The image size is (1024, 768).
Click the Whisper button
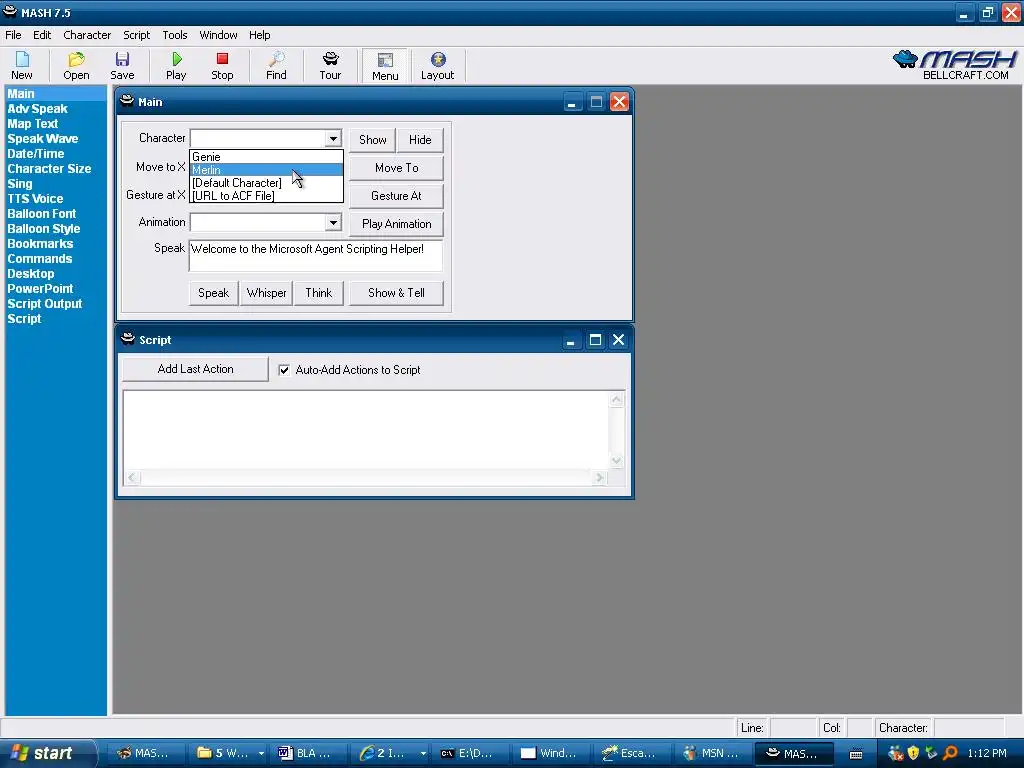(x=266, y=293)
